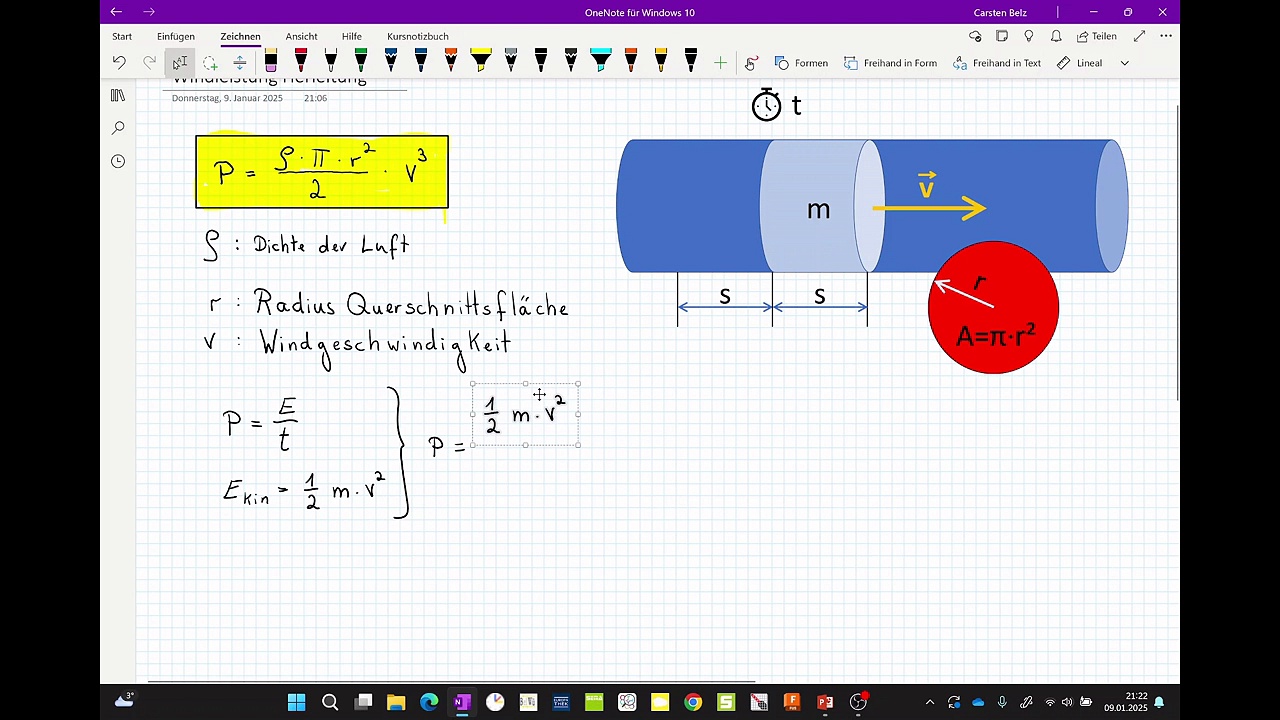The image size is (1280, 720).
Task: Toggle the text selection cursor mode
Action: (179, 63)
